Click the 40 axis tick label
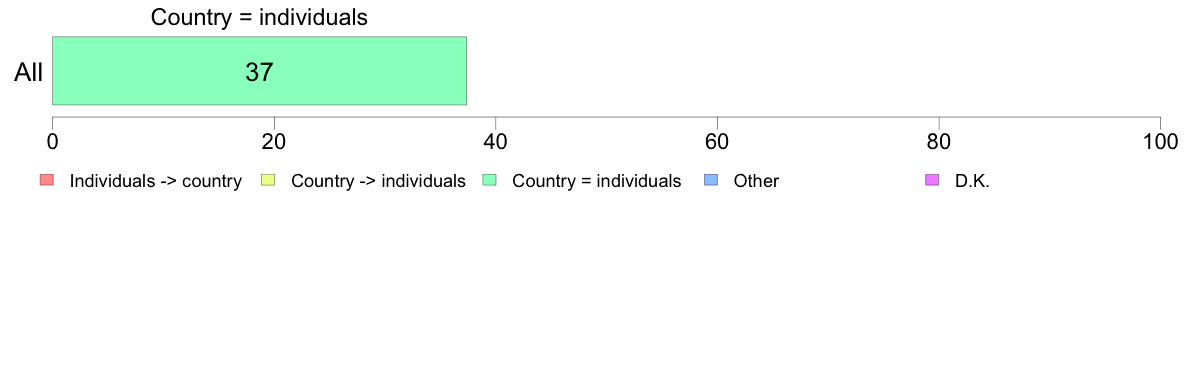Viewport: 1188px width, 368px height. 496,142
